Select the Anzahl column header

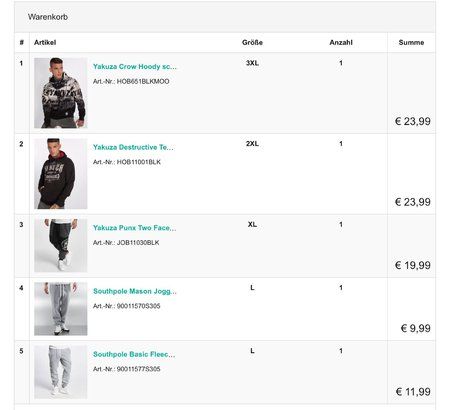point(341,42)
